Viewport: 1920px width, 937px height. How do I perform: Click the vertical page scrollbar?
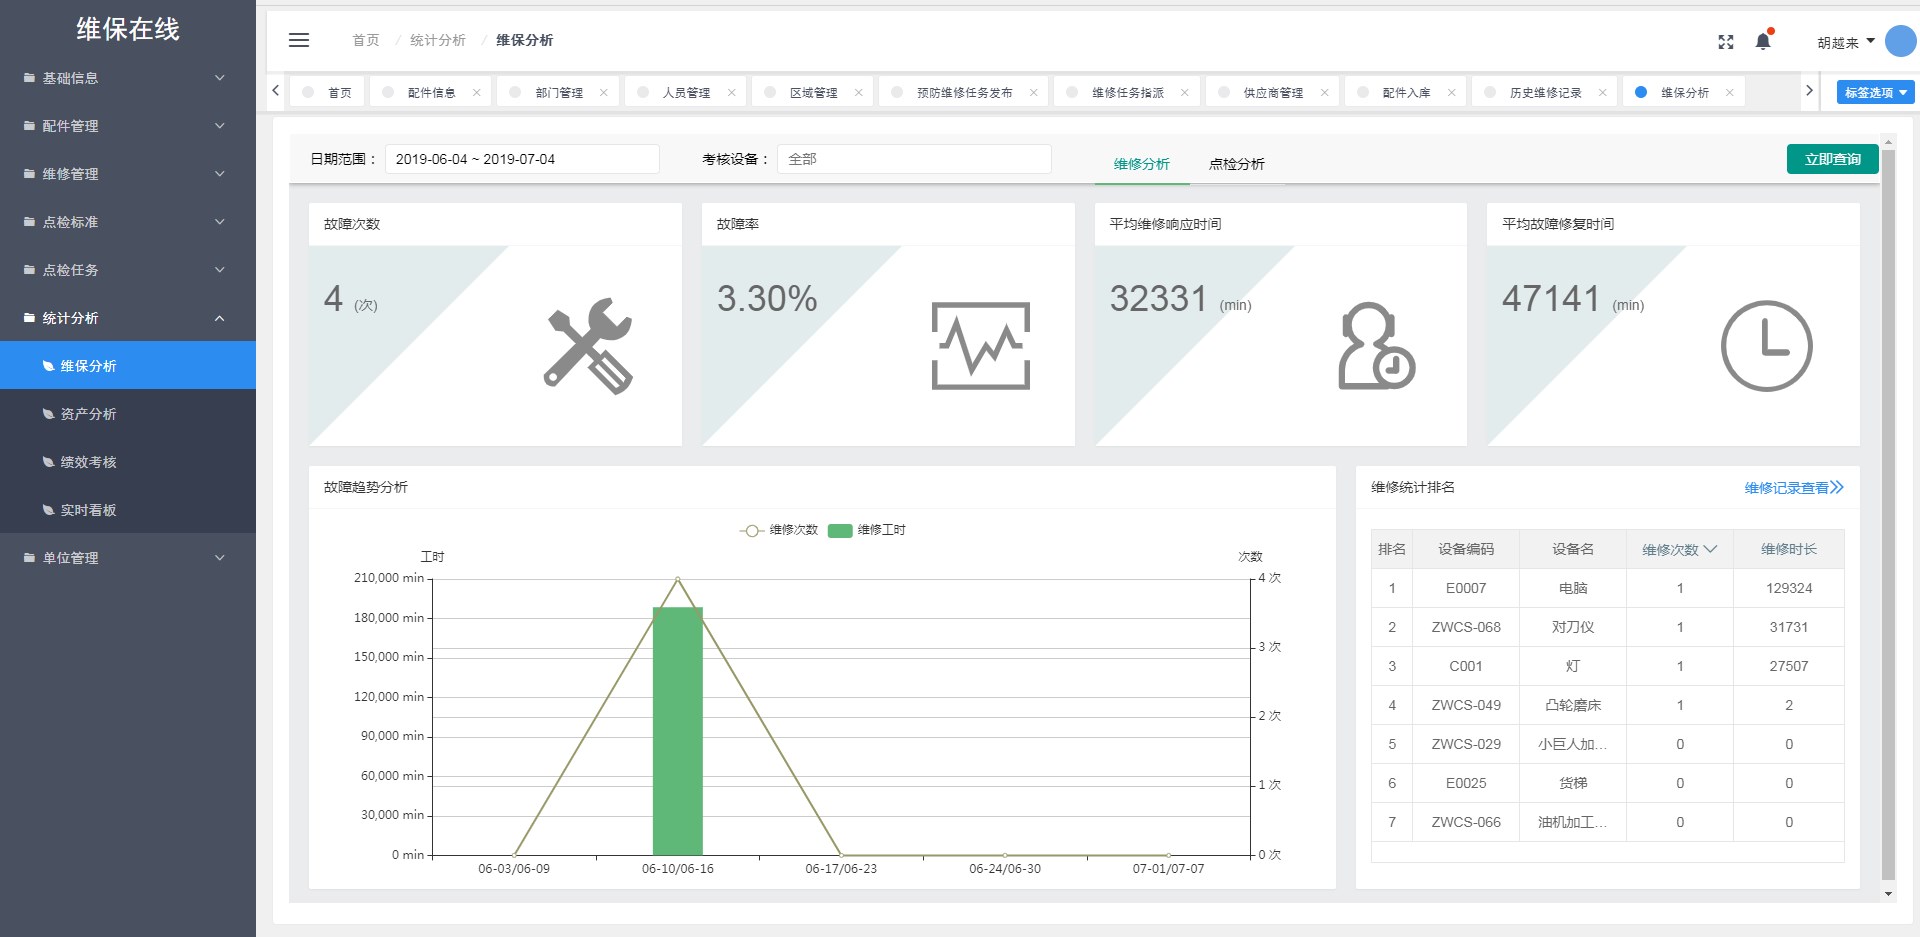click(x=1888, y=514)
